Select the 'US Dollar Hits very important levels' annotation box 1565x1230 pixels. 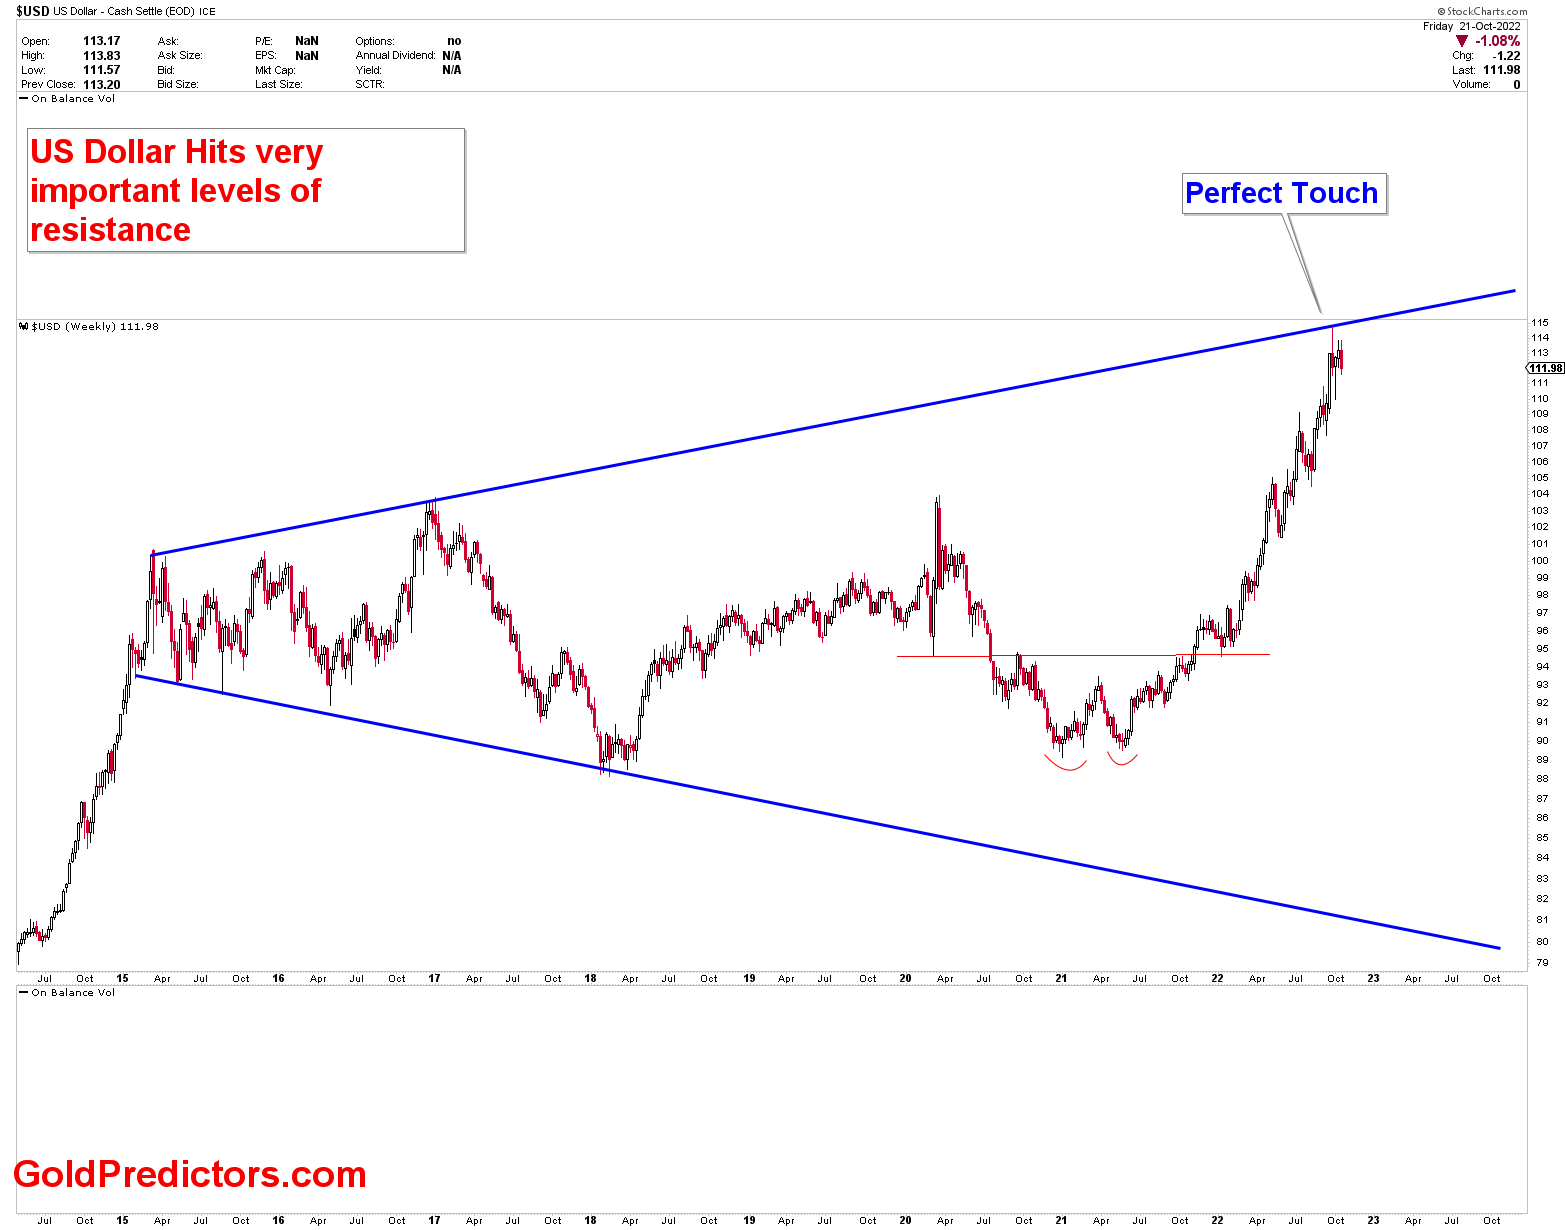coord(246,190)
